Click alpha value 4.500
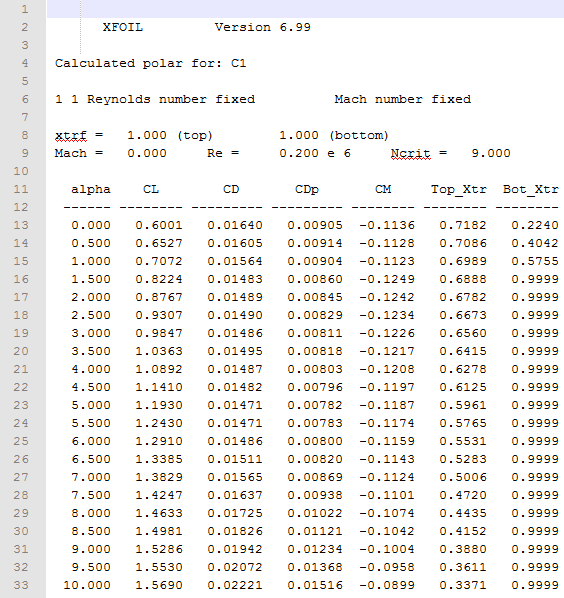The image size is (564, 598). tap(91, 387)
